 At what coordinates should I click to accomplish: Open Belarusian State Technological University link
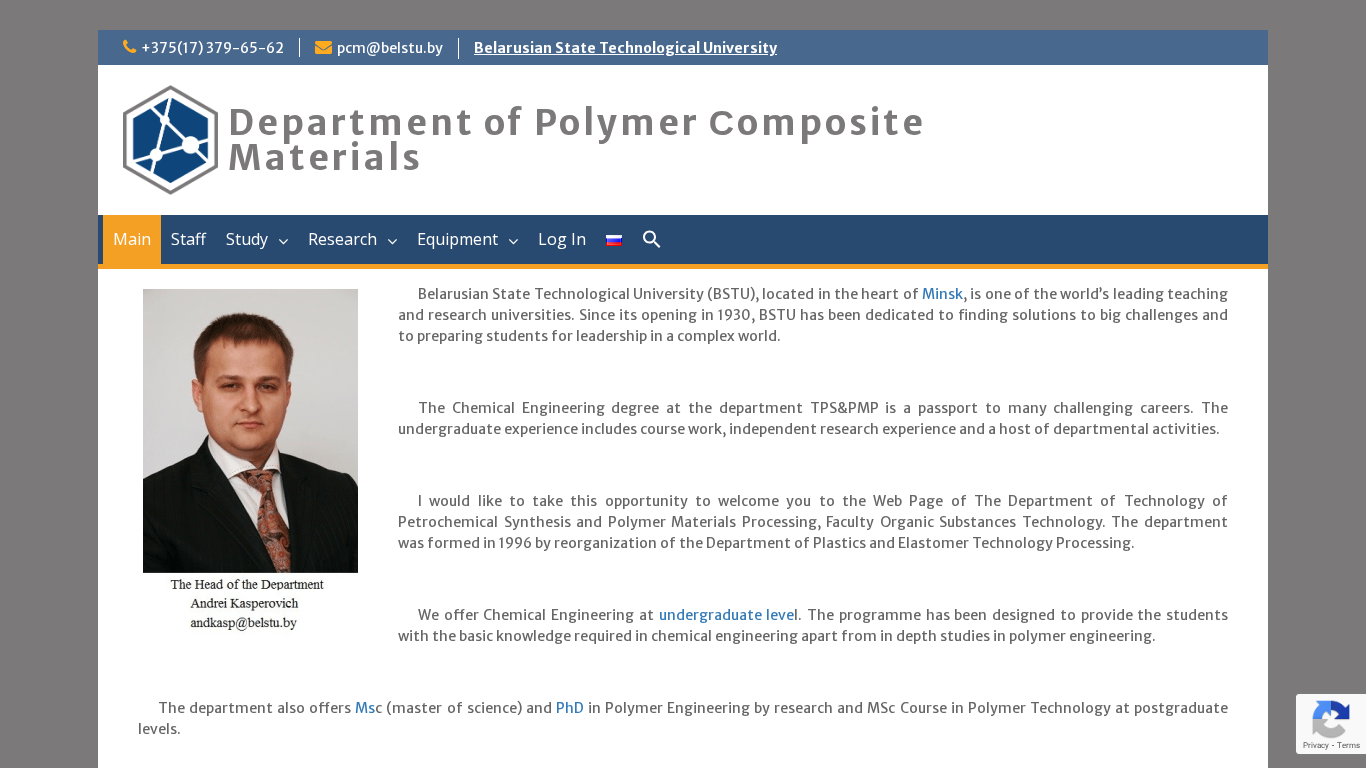(x=625, y=48)
